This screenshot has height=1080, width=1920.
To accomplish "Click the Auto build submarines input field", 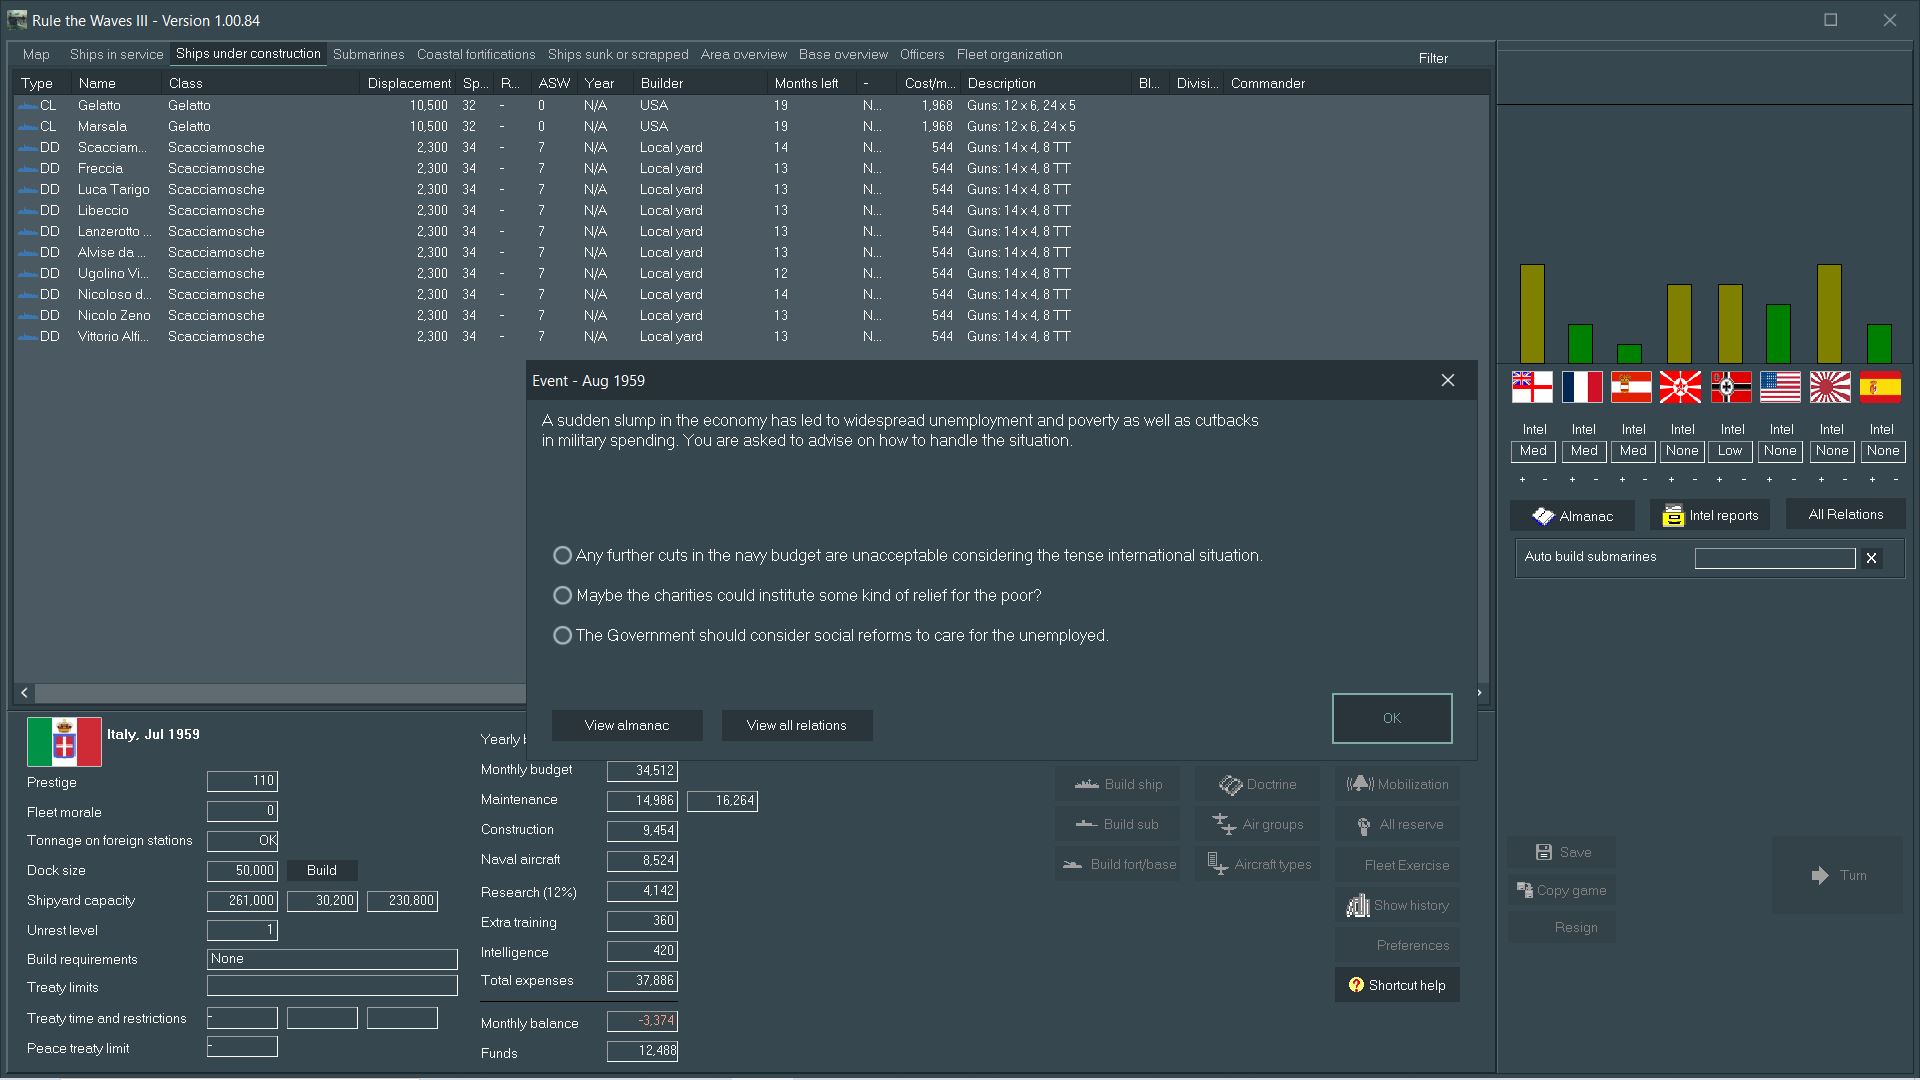I will tap(1775, 558).
